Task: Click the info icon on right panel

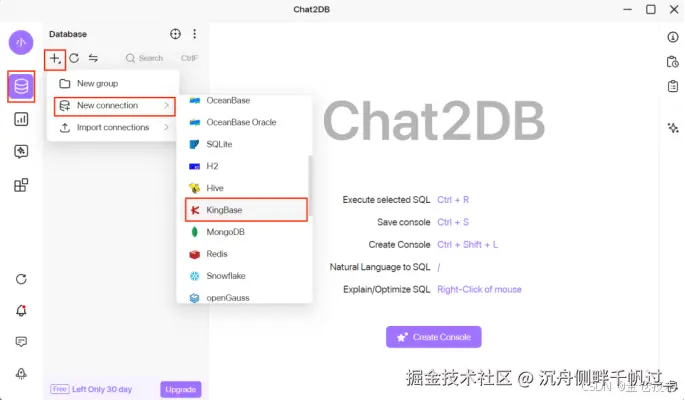Action: point(673,37)
